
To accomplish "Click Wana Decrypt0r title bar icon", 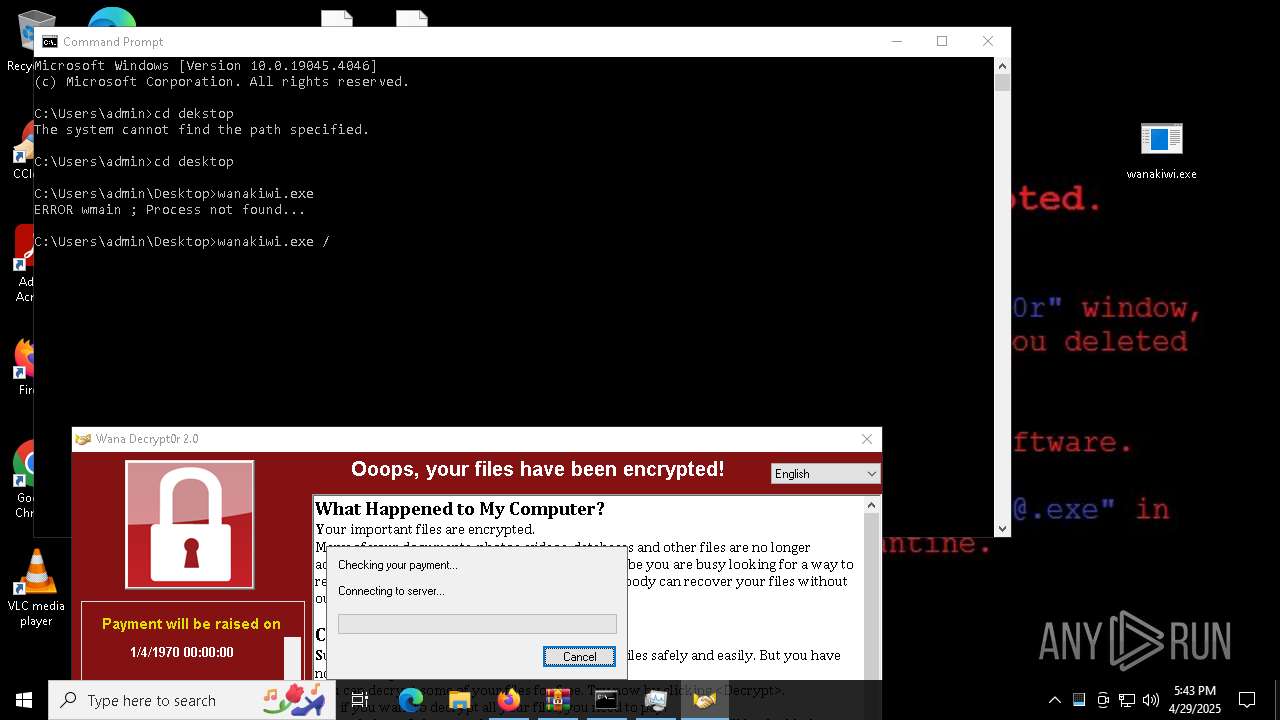I will (x=83, y=439).
